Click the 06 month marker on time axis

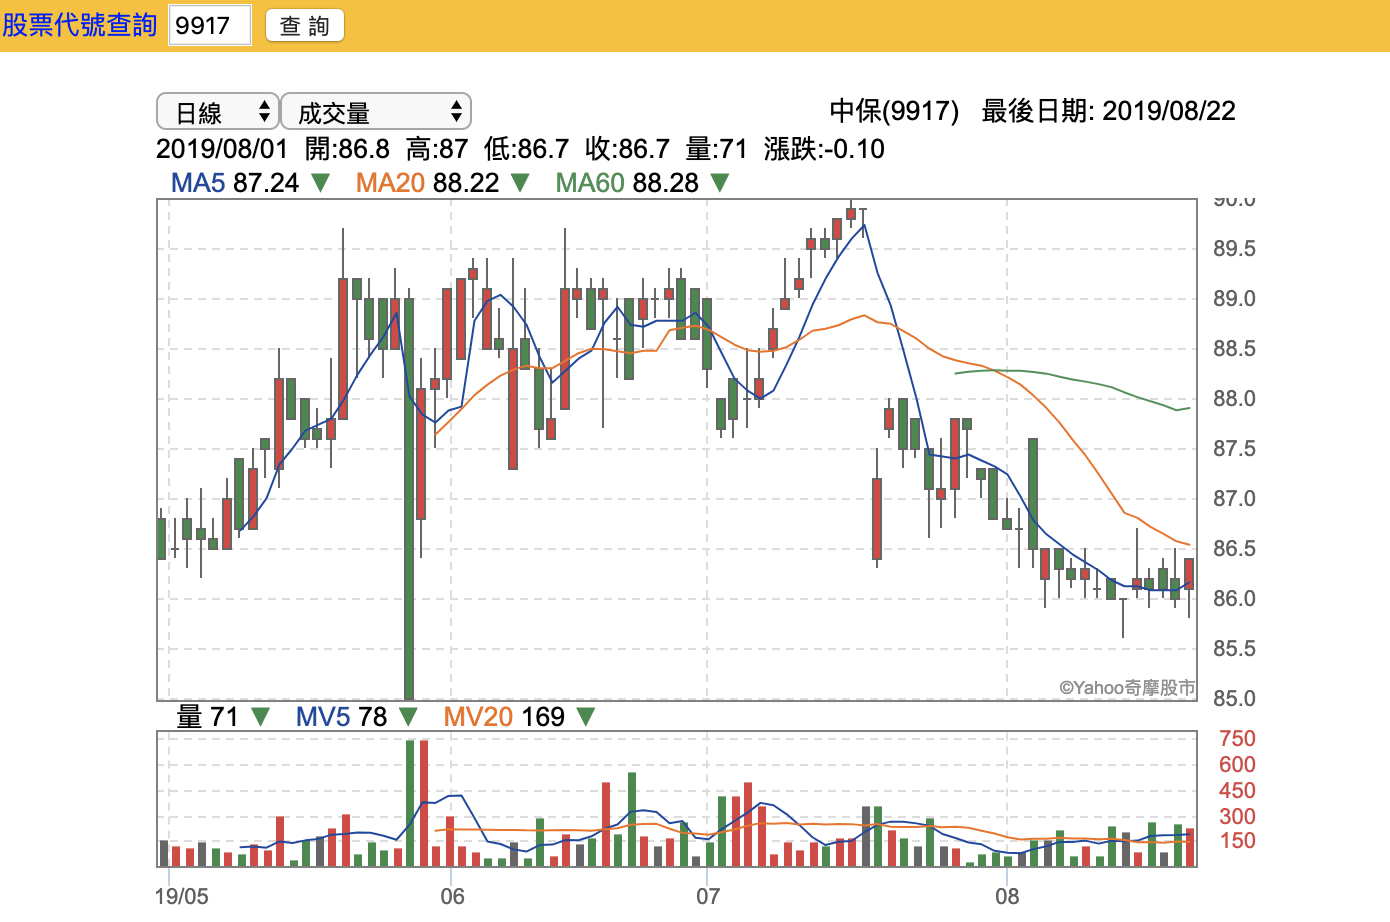[452, 895]
